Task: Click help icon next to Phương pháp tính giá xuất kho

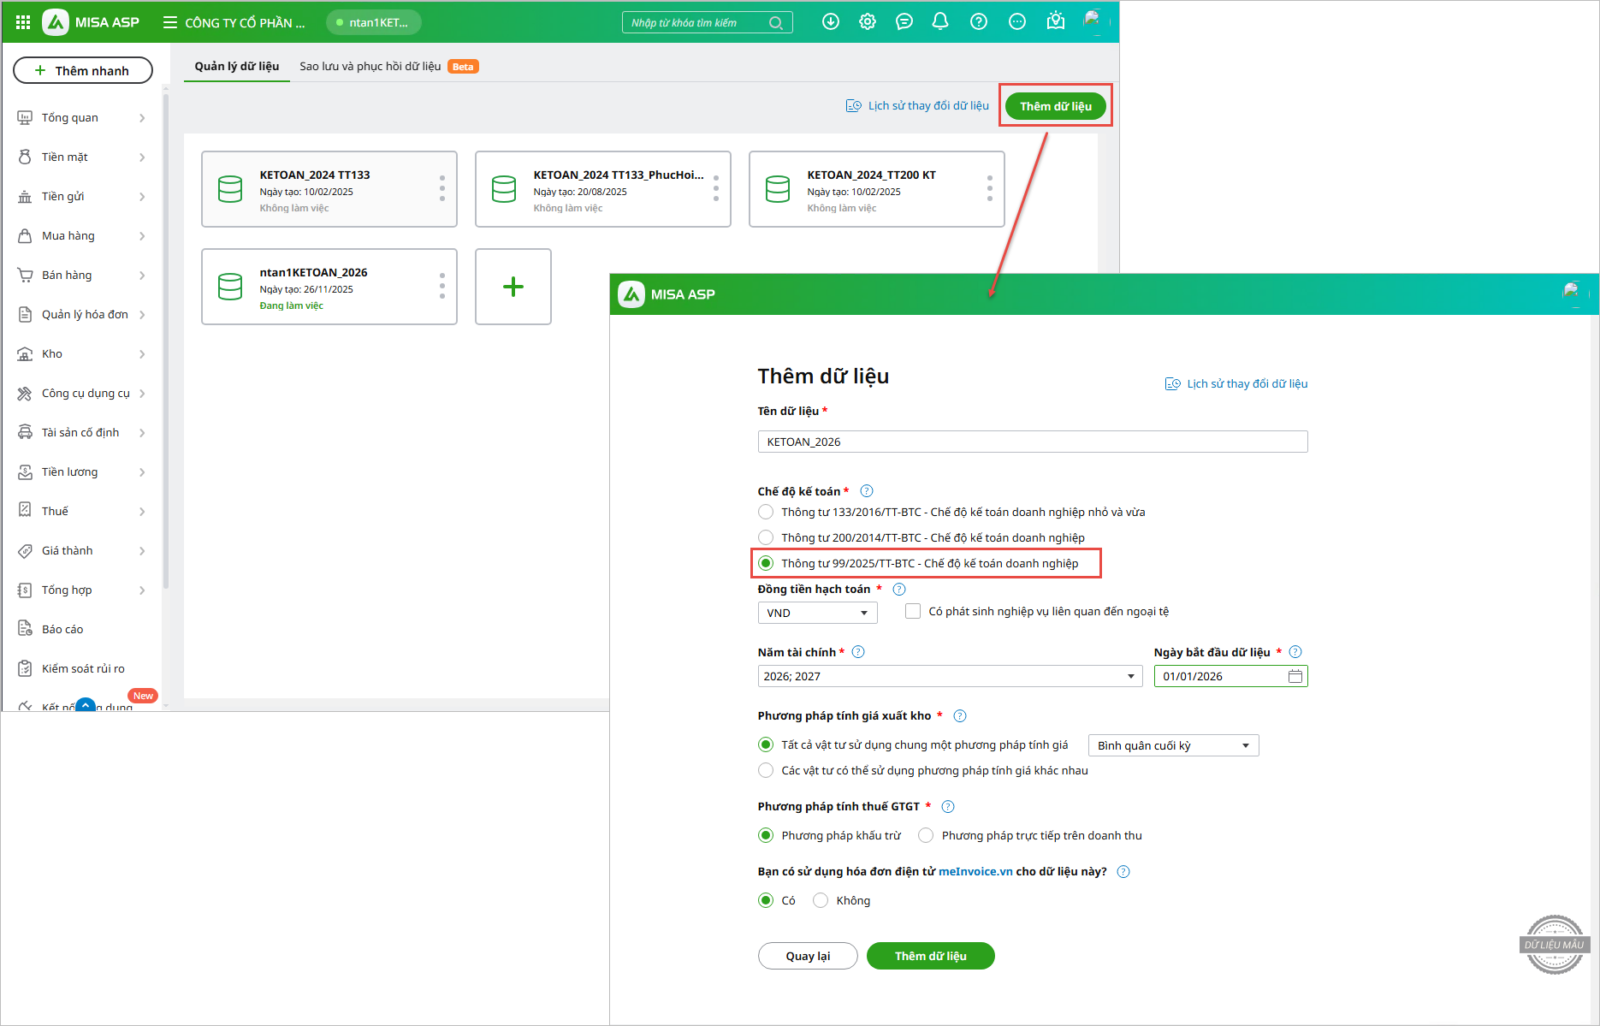Action: [960, 716]
